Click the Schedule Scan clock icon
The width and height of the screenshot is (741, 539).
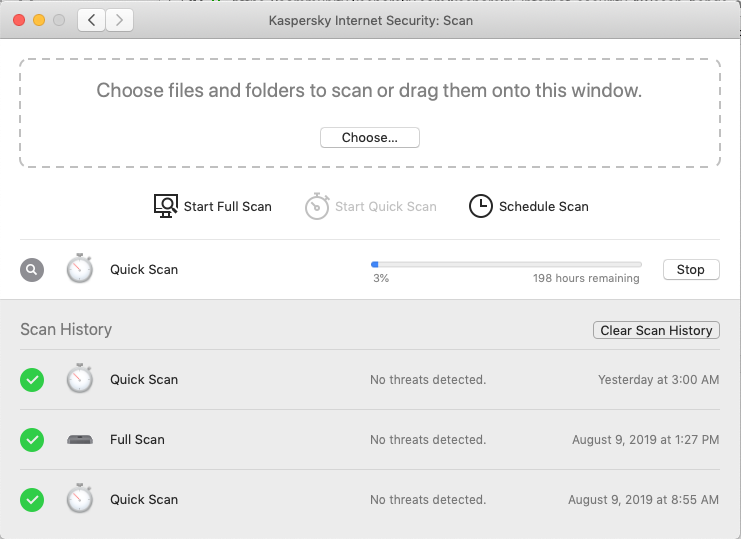point(481,206)
